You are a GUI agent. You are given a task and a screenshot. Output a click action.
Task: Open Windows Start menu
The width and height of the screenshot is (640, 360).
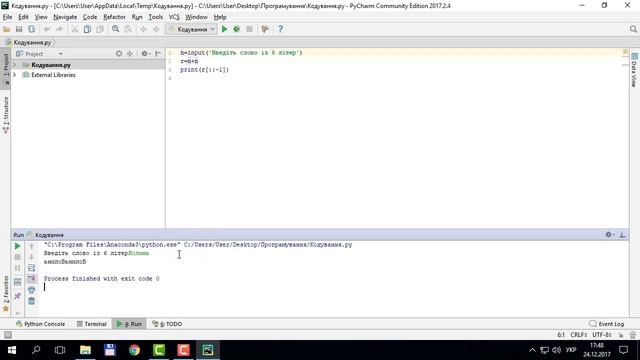point(11,350)
